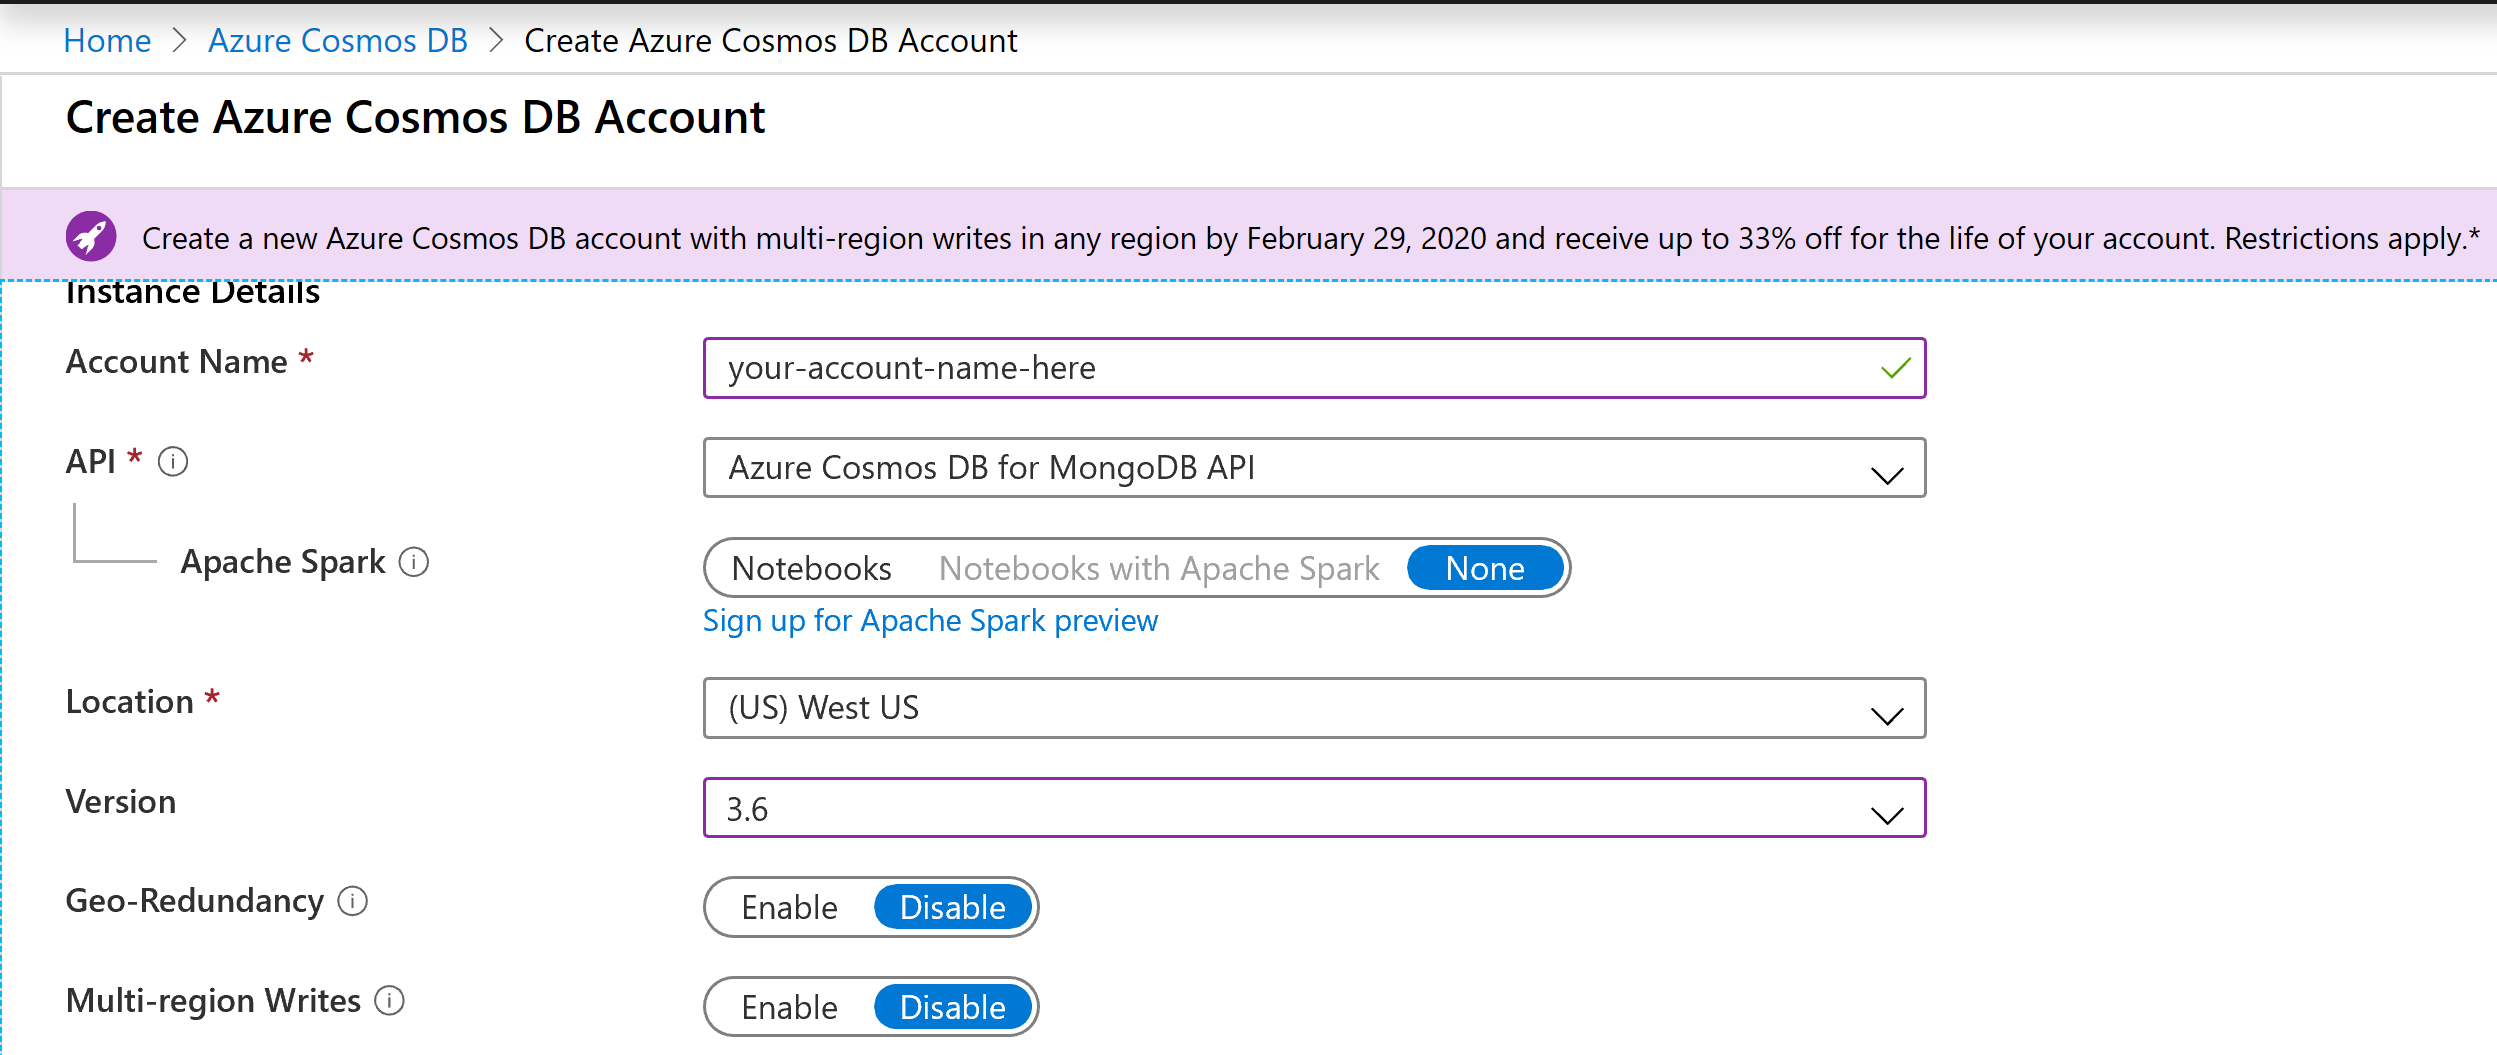
Task: Click the Account Name label
Action: point(176,361)
